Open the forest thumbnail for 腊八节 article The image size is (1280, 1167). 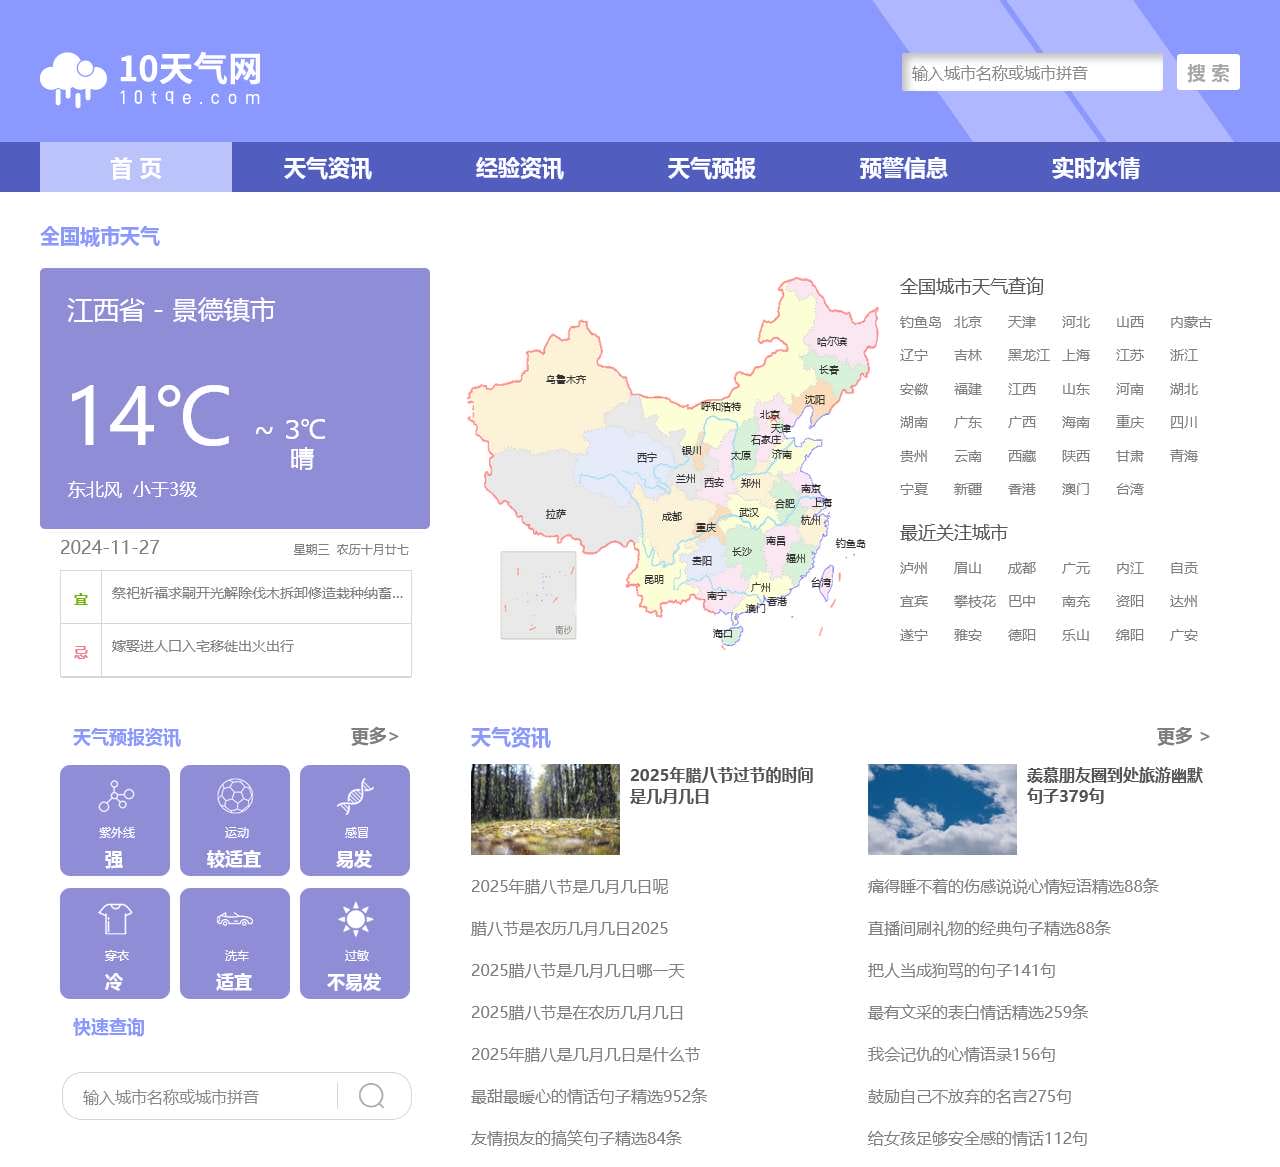pyautogui.click(x=545, y=809)
